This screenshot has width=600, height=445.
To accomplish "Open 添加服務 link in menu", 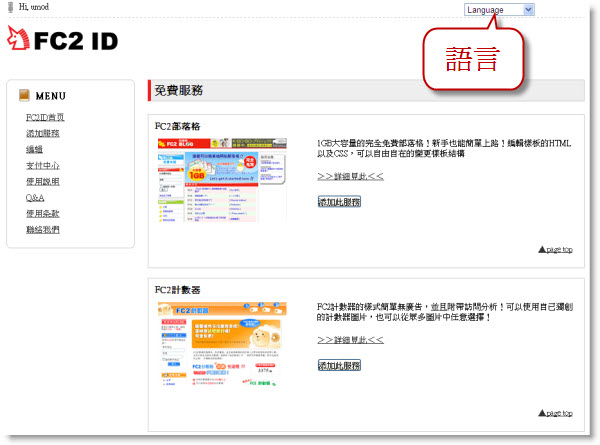I will pyautogui.click(x=42, y=133).
